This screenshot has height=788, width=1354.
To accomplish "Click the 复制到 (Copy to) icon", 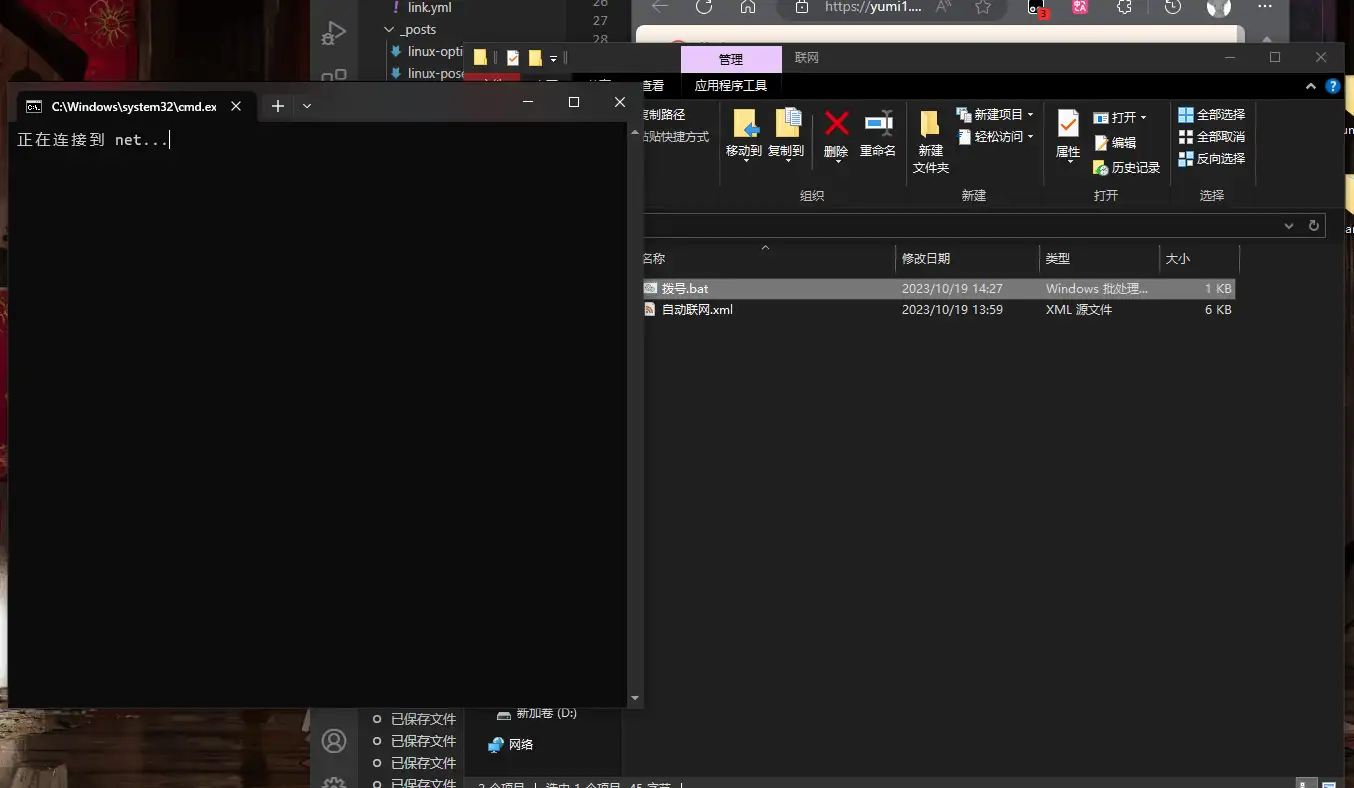I will [x=787, y=125].
